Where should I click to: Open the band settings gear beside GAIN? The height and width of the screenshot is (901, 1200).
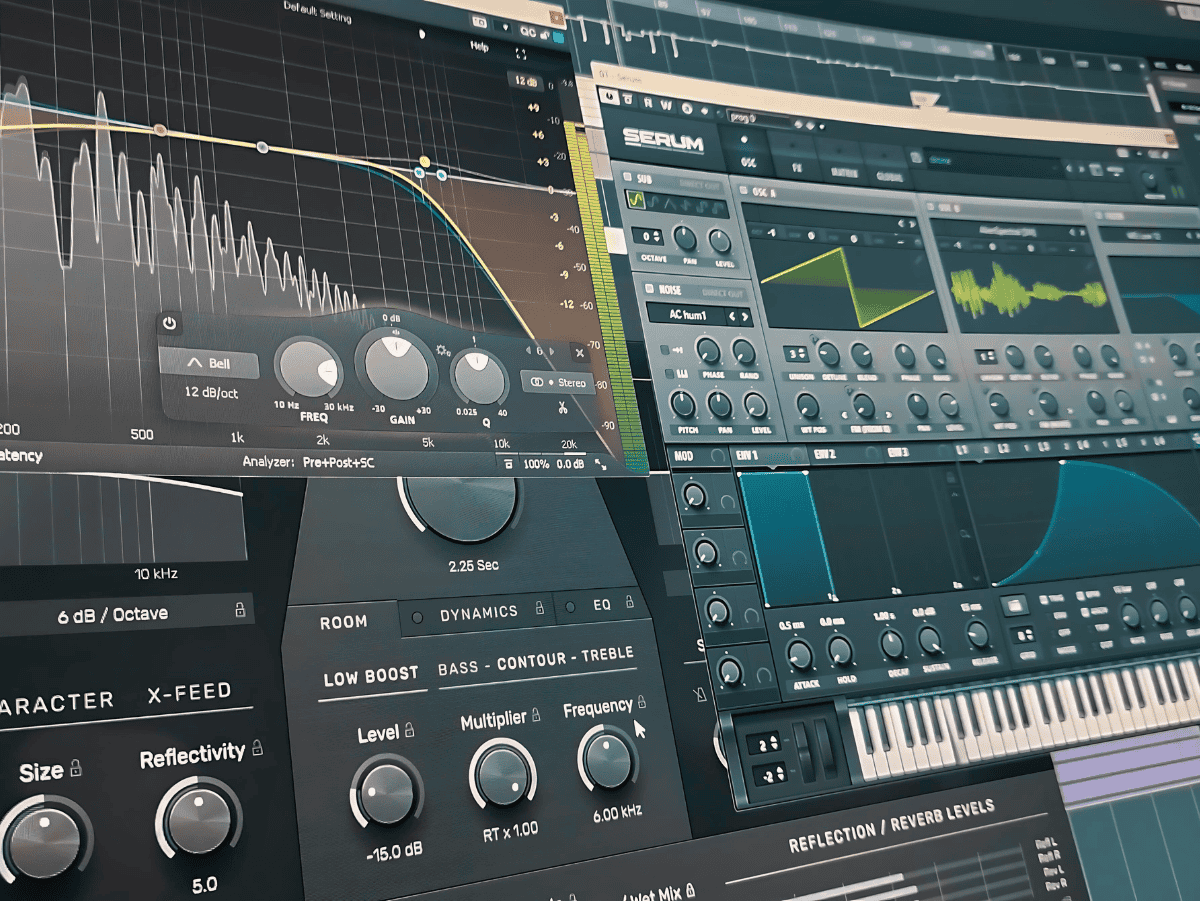(x=444, y=349)
